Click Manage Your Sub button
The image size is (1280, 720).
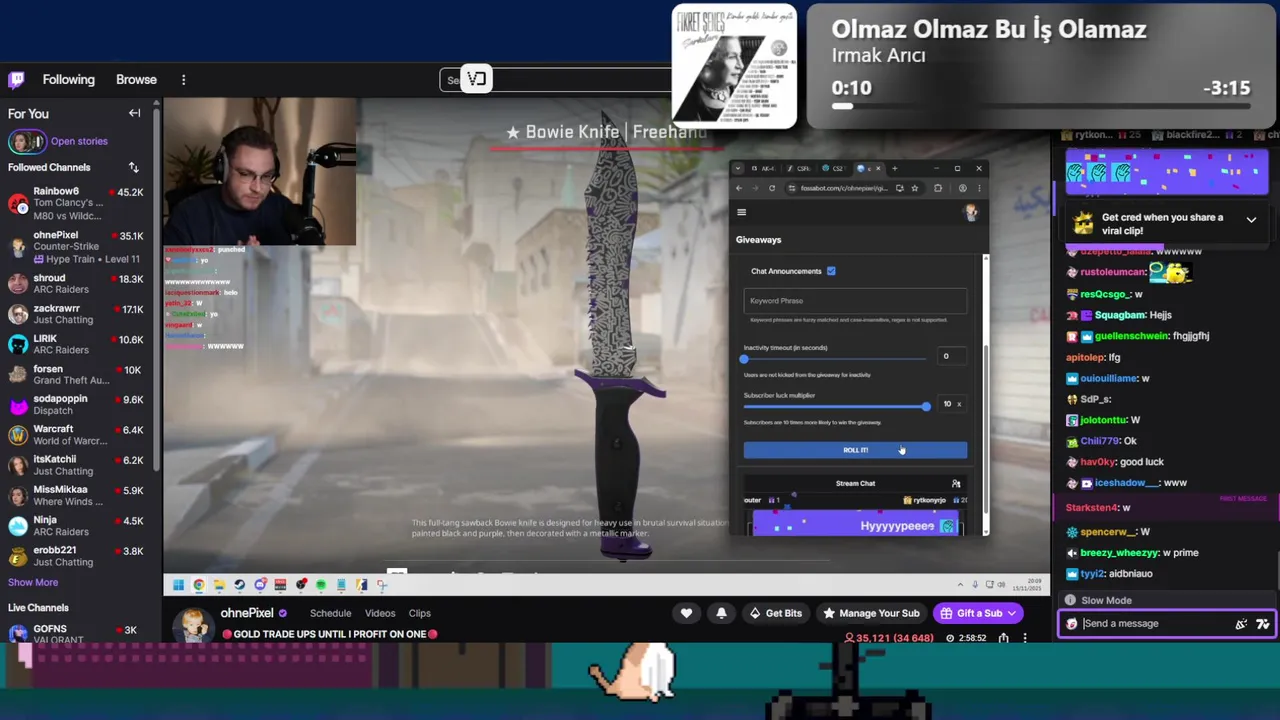coord(871,613)
